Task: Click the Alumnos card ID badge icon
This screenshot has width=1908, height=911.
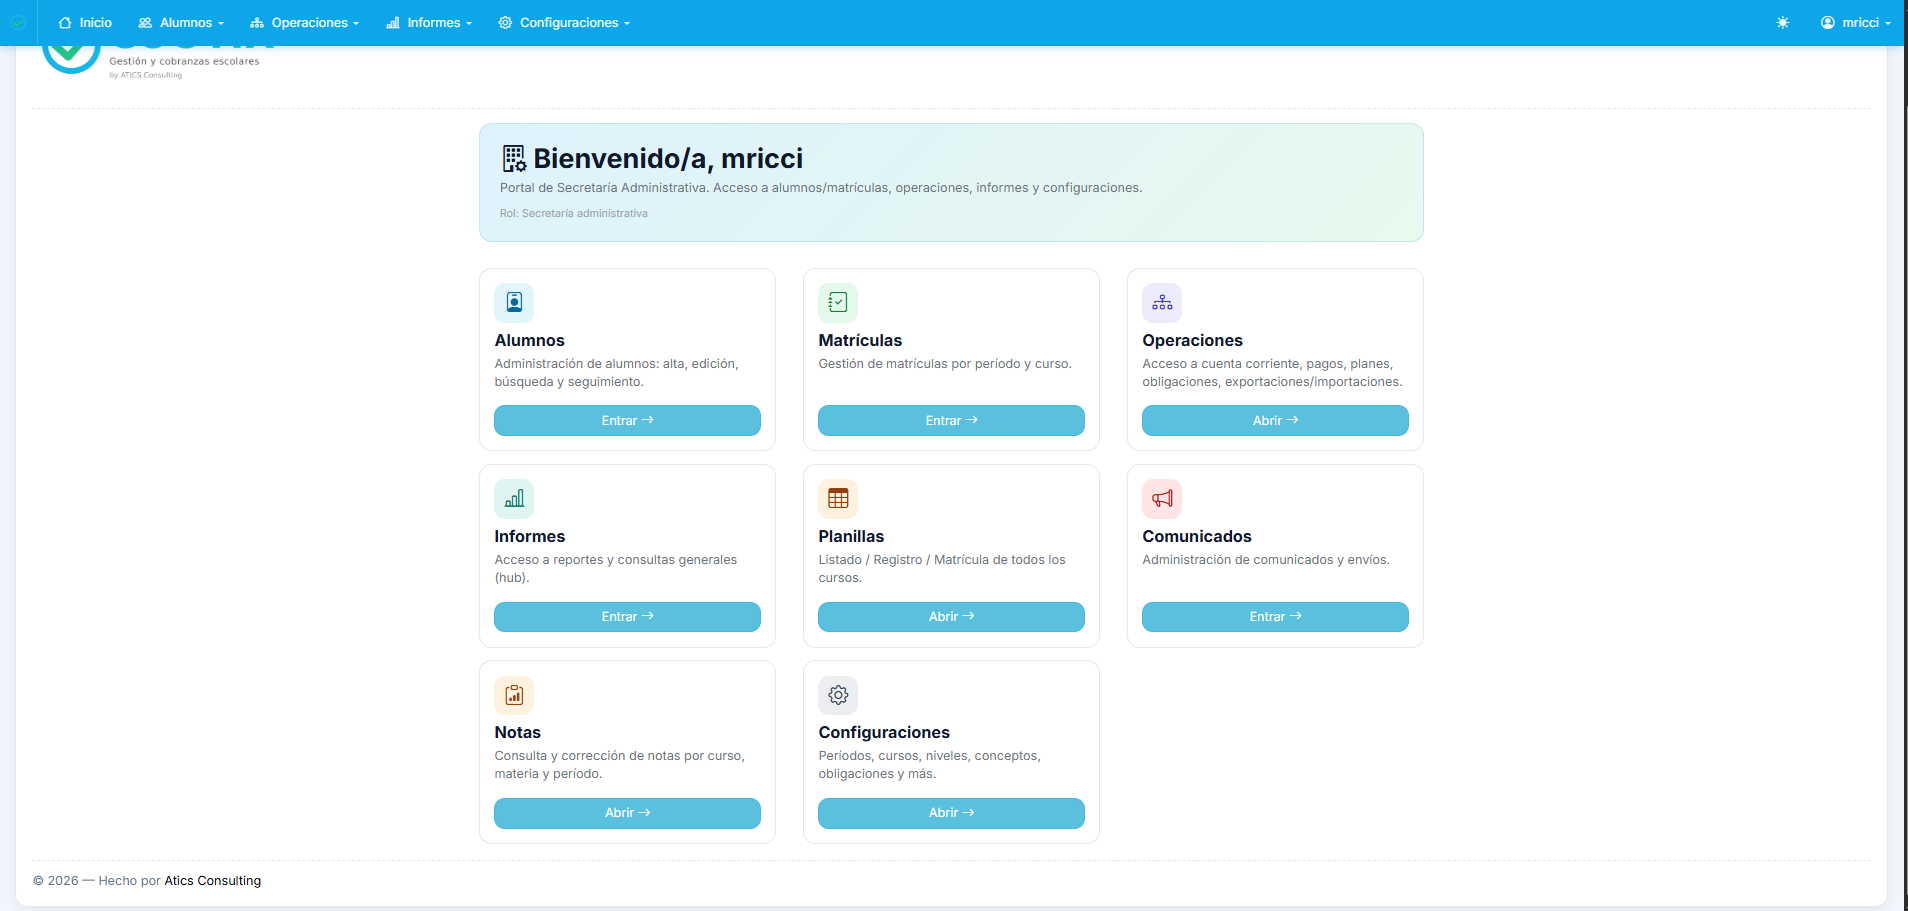Action: coord(514,302)
